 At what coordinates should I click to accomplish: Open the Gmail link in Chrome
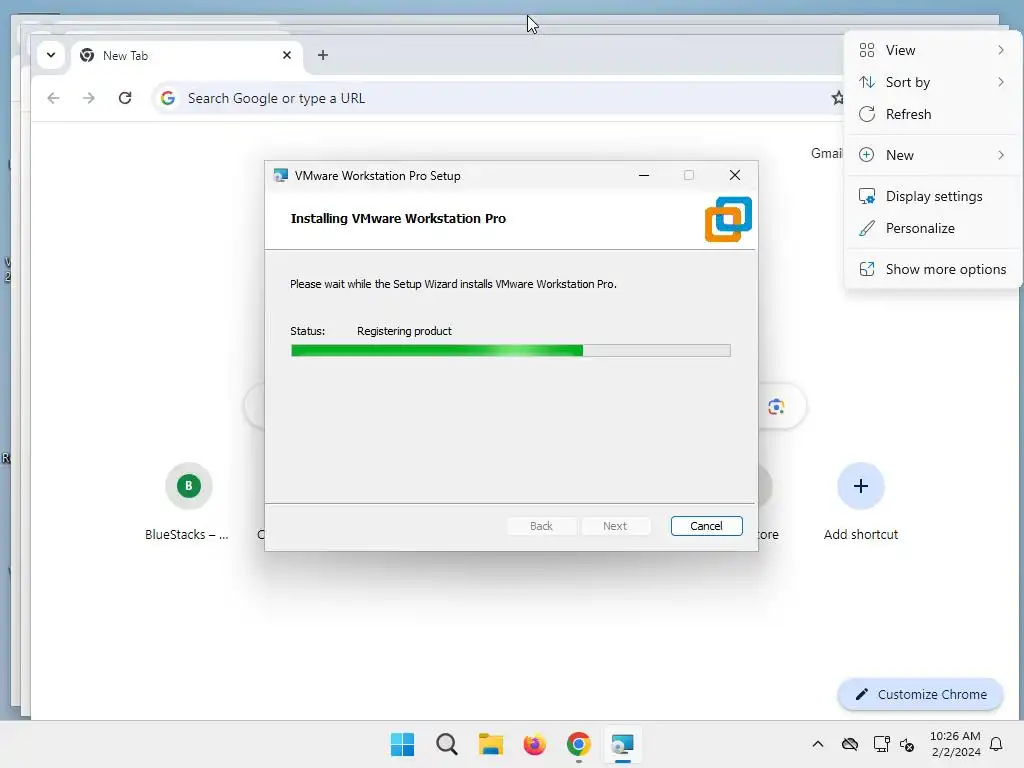coord(827,153)
